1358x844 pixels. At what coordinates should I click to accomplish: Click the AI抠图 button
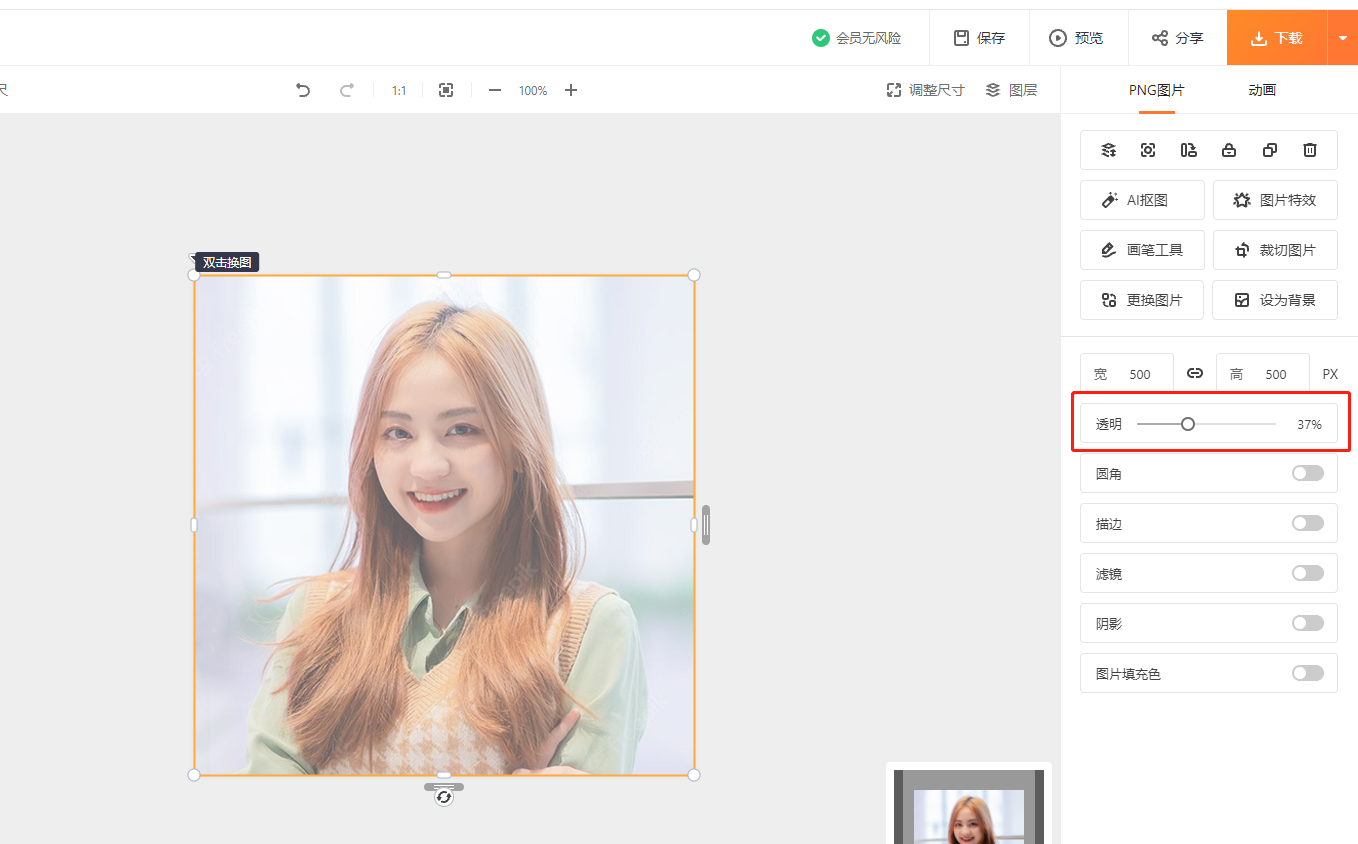pos(1142,200)
